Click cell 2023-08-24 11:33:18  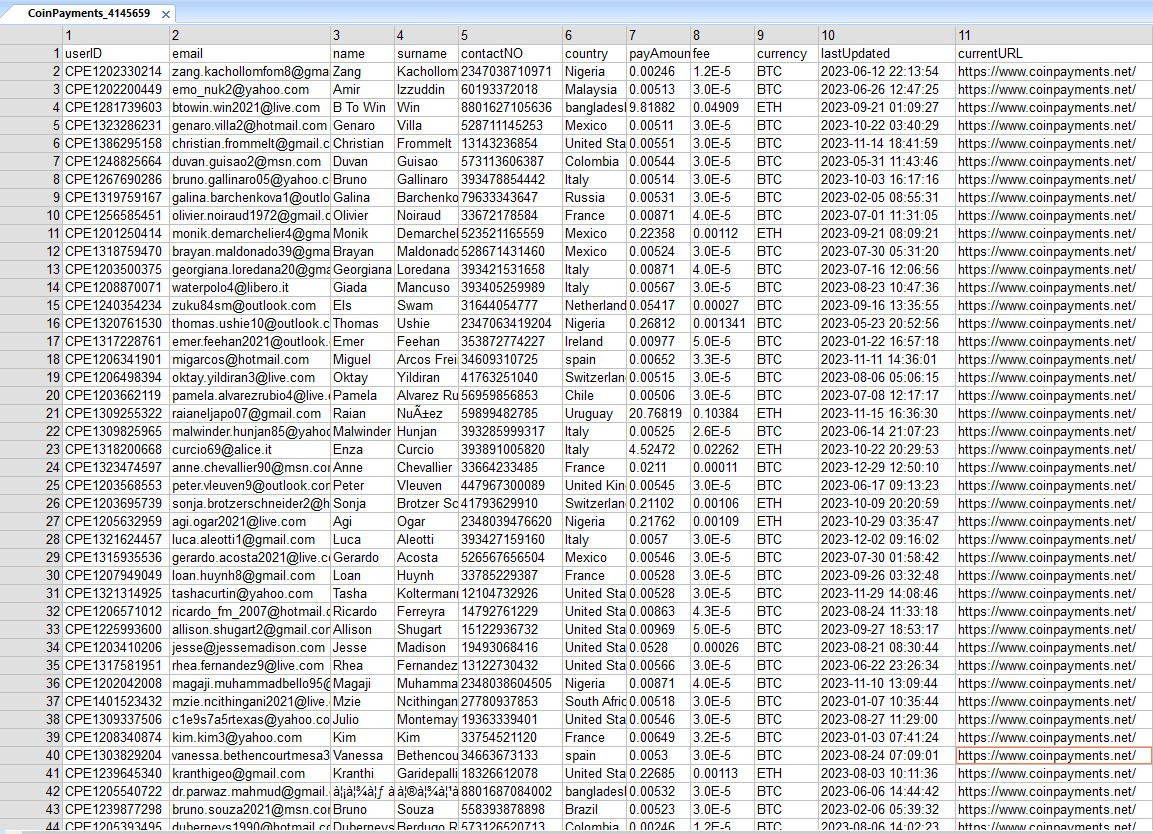(887, 612)
